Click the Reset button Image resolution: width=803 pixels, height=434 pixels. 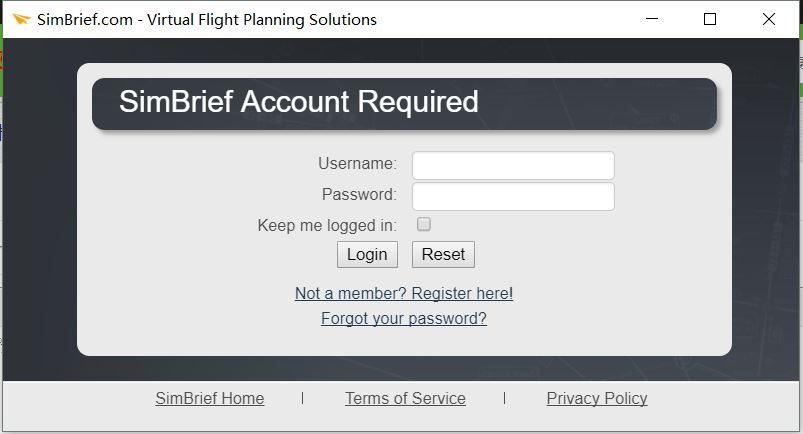(x=443, y=254)
